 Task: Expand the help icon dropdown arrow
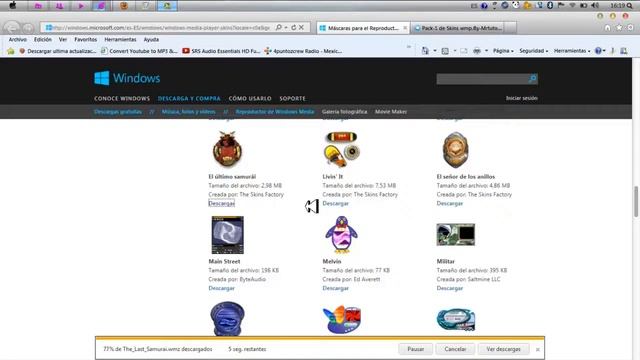[604, 51]
